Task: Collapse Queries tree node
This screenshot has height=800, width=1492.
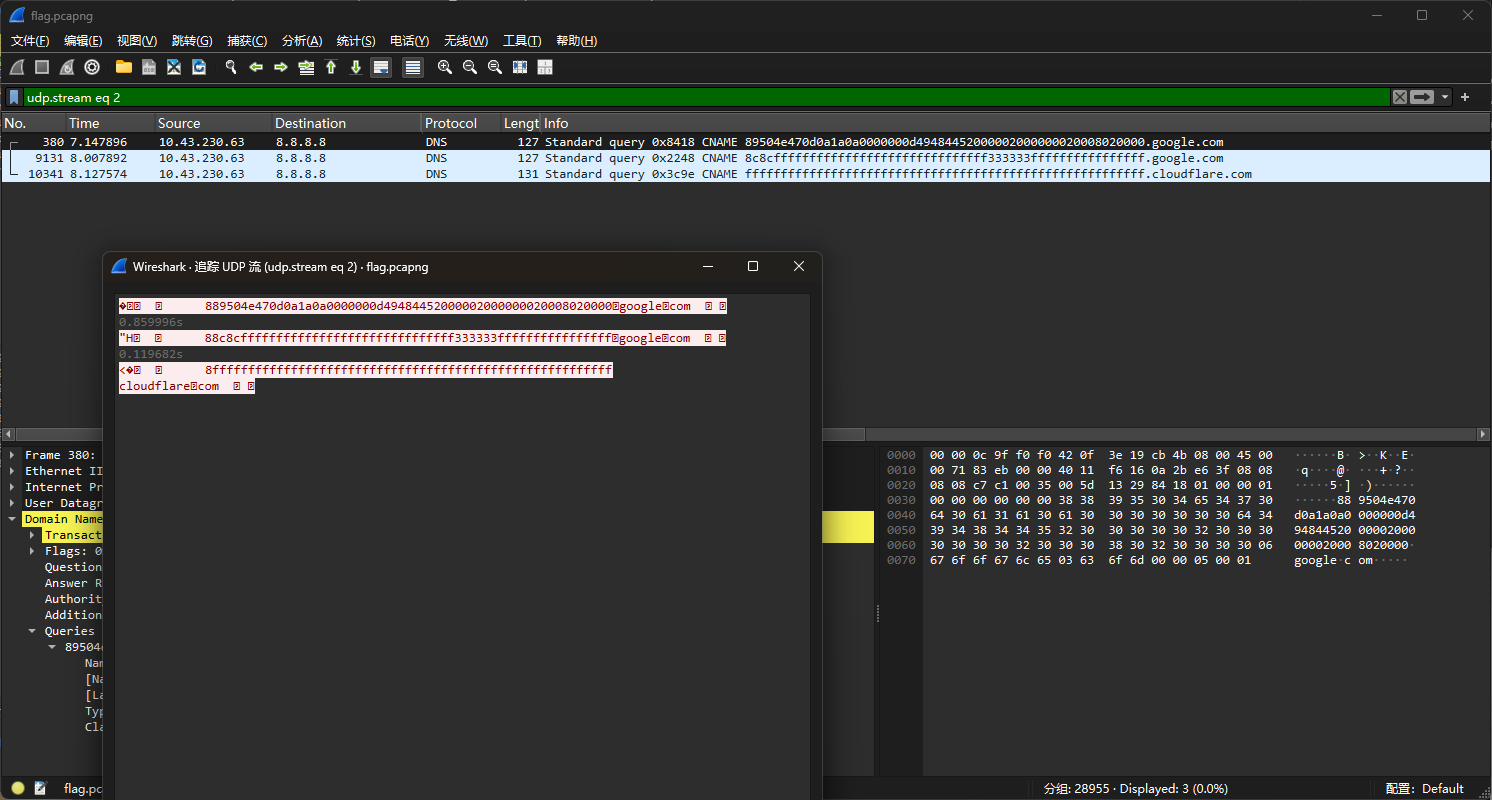Action: click(x=33, y=631)
